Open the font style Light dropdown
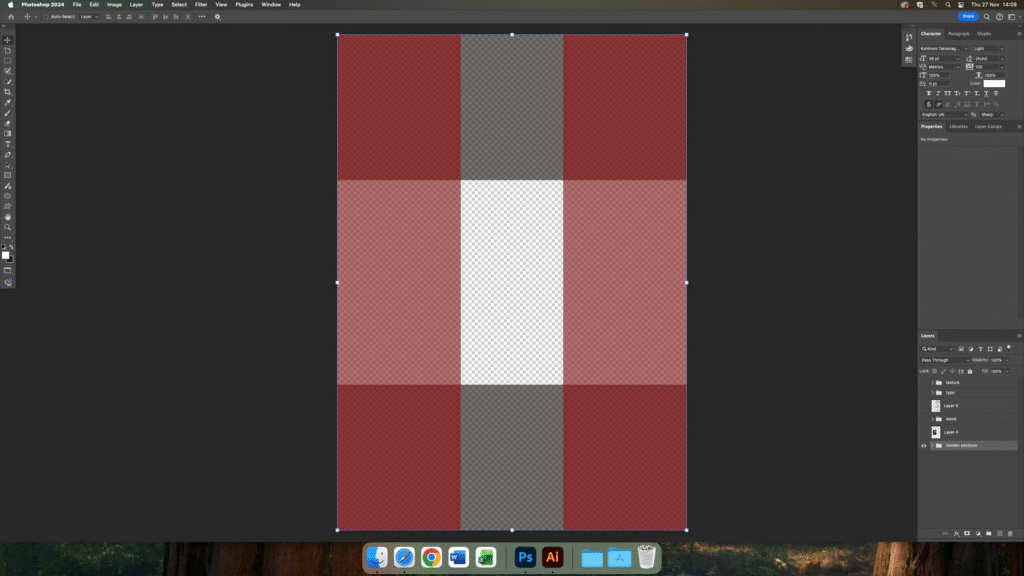 click(x=990, y=48)
